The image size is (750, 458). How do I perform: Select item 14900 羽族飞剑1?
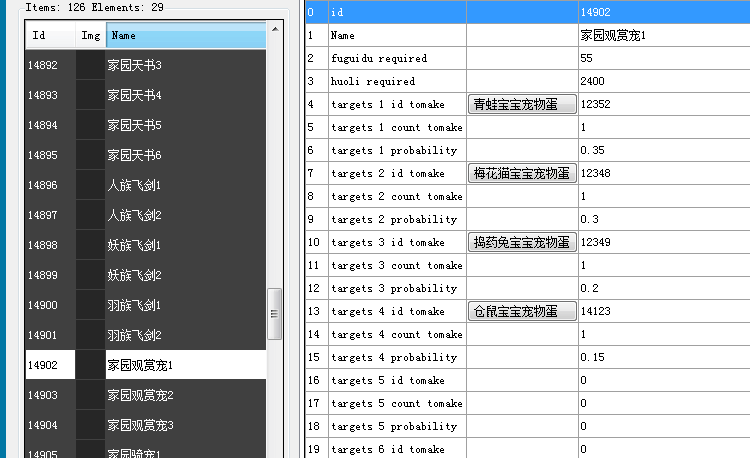[146, 305]
